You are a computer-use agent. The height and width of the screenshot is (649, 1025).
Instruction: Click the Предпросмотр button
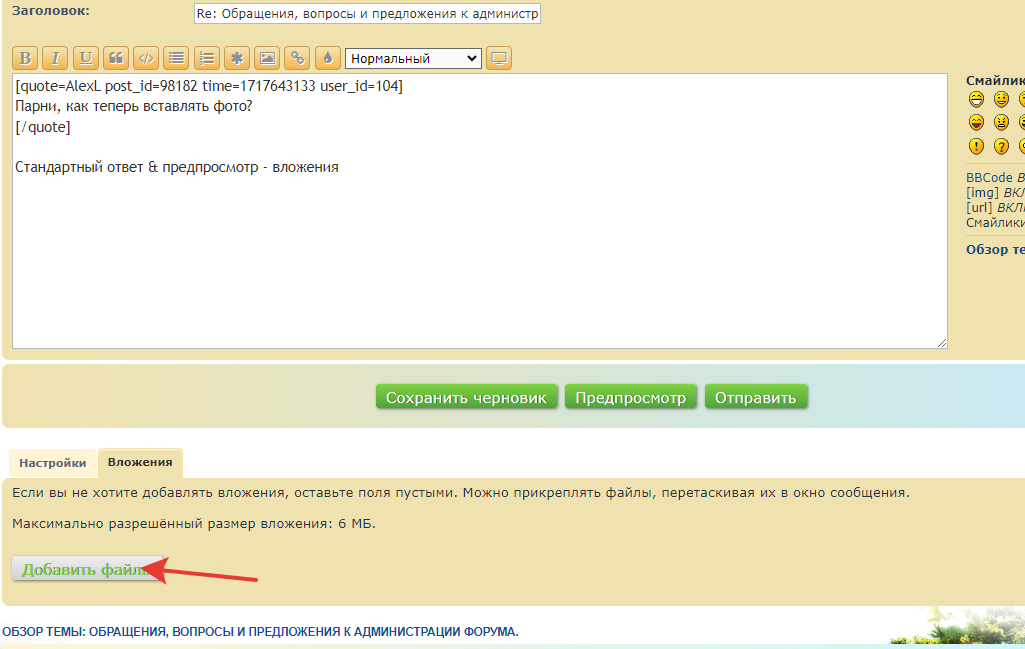[x=630, y=397]
